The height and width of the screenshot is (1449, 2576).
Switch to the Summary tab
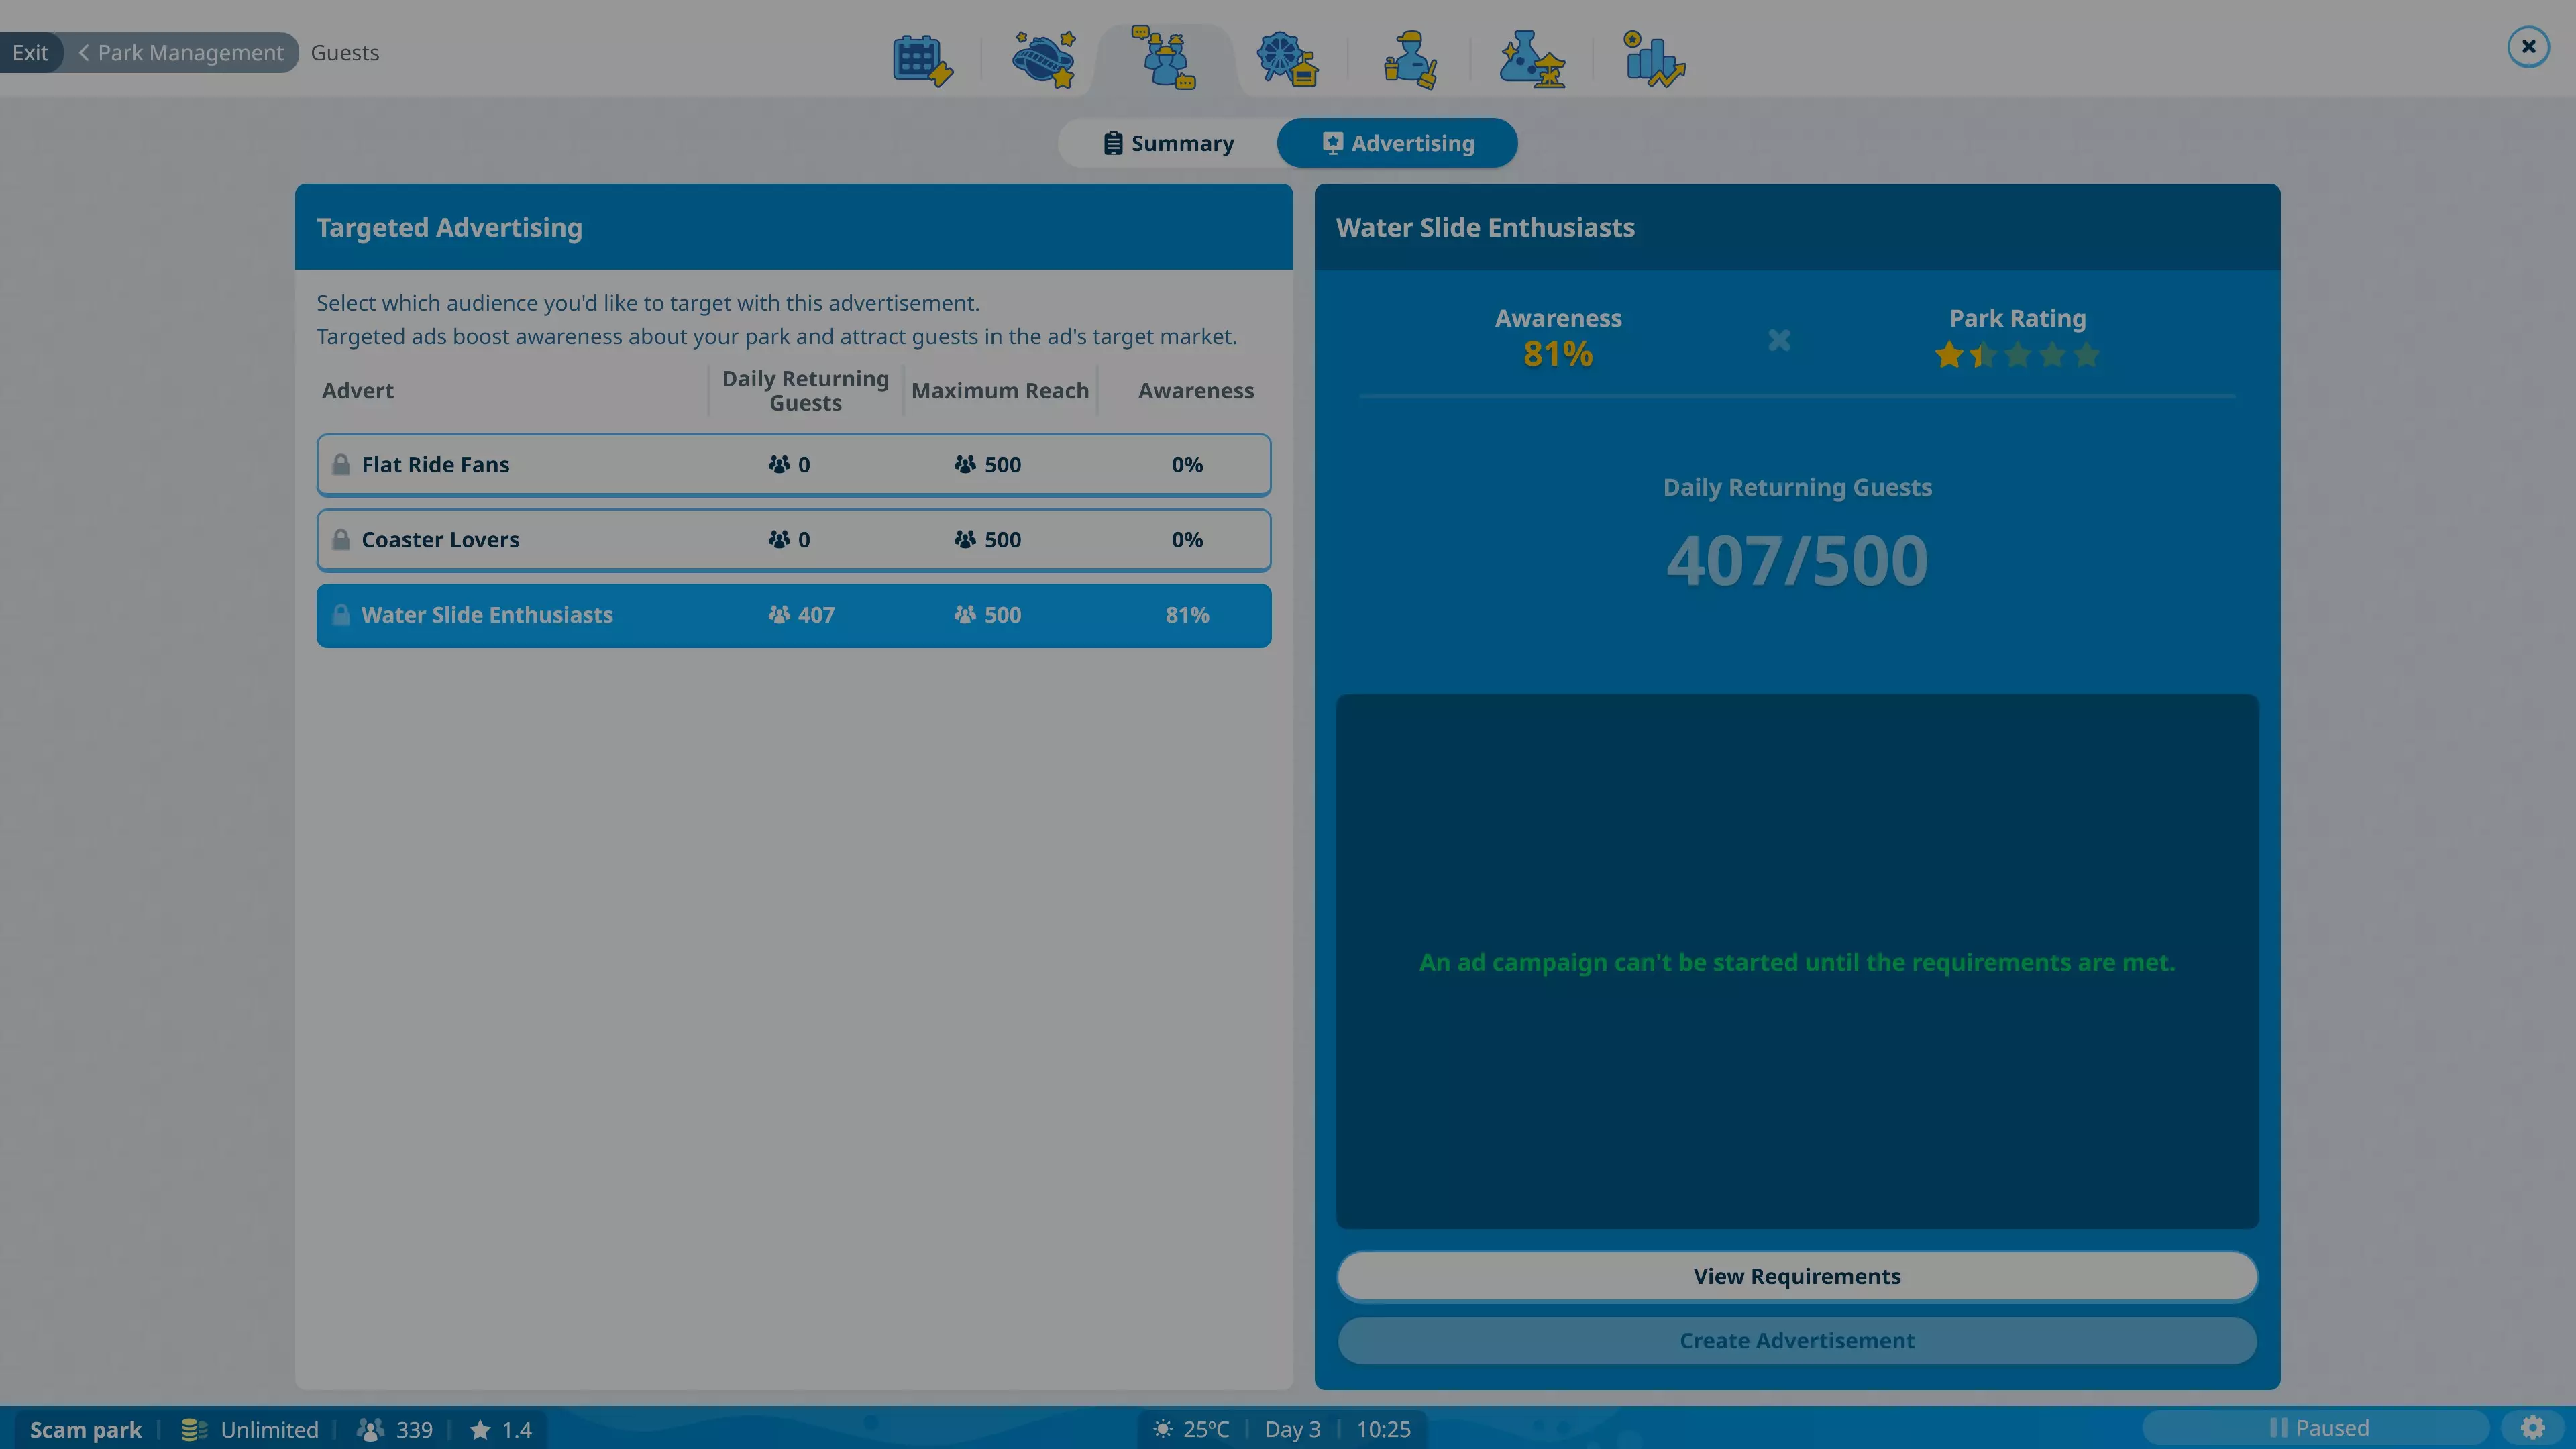pyautogui.click(x=1168, y=143)
